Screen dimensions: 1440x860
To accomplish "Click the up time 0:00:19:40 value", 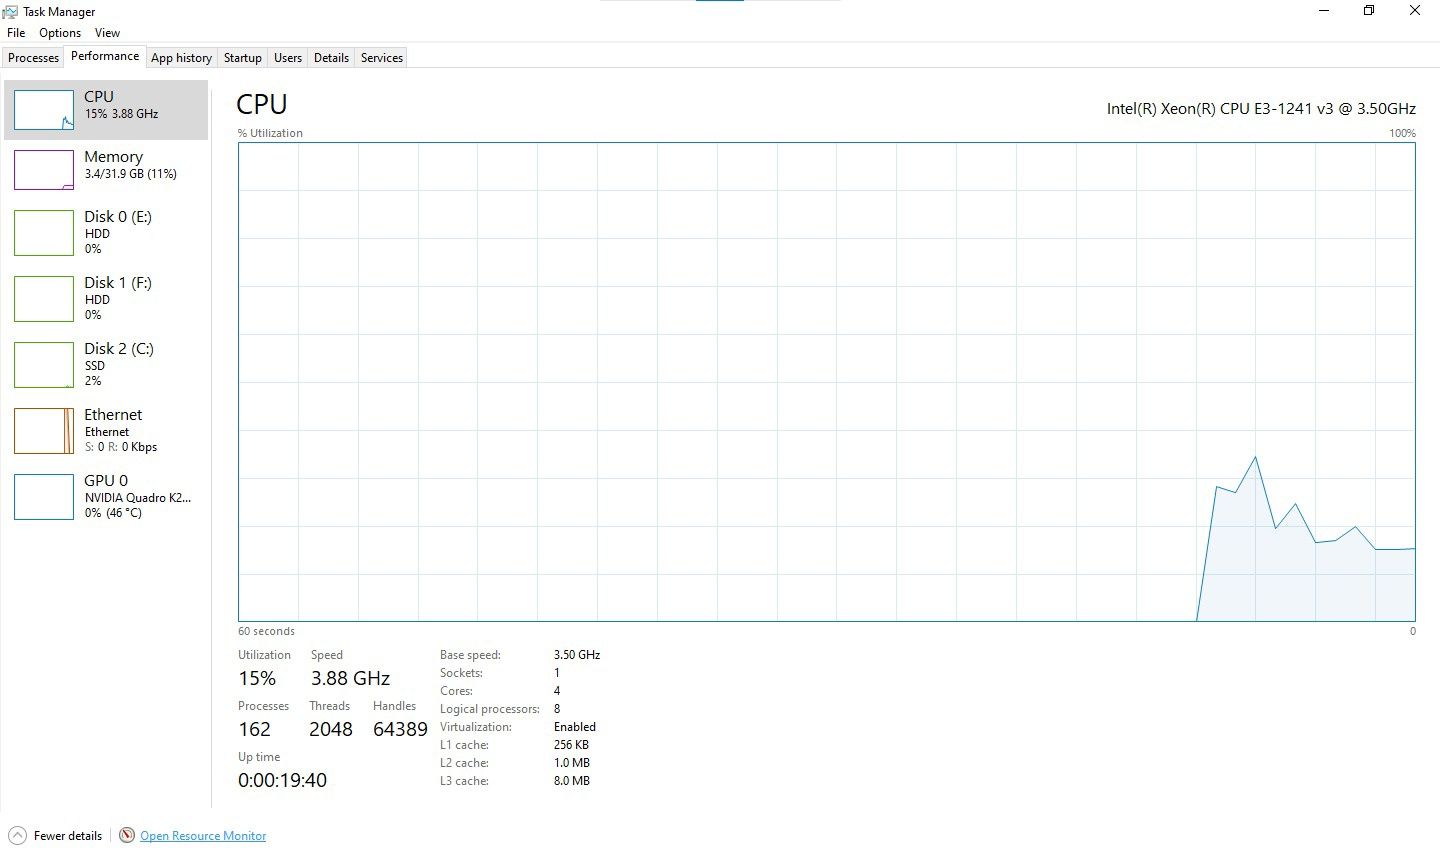I will pos(282,780).
